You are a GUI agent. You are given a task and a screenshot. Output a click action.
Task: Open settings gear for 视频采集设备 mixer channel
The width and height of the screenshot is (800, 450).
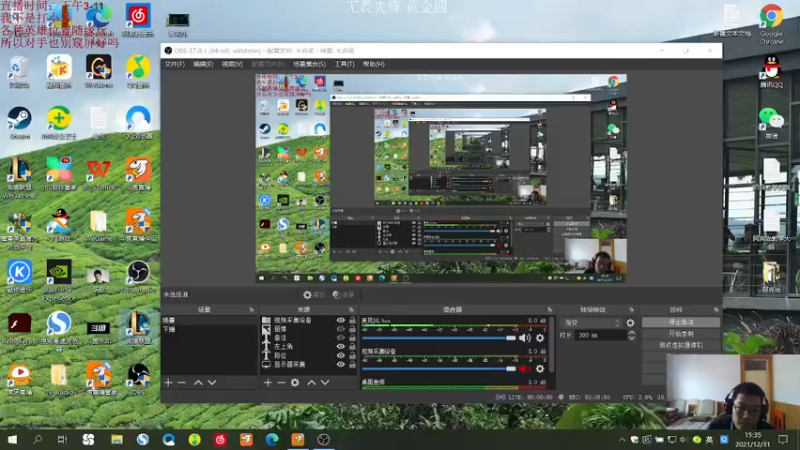(540, 368)
